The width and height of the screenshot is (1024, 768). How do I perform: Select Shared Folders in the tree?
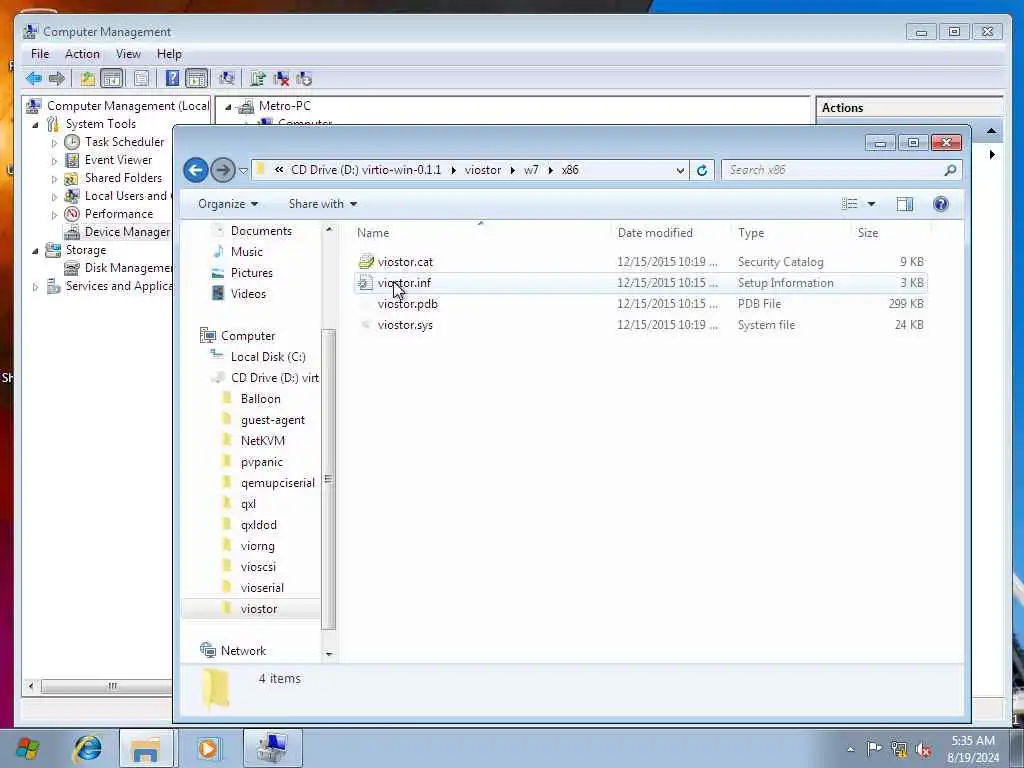point(123,178)
